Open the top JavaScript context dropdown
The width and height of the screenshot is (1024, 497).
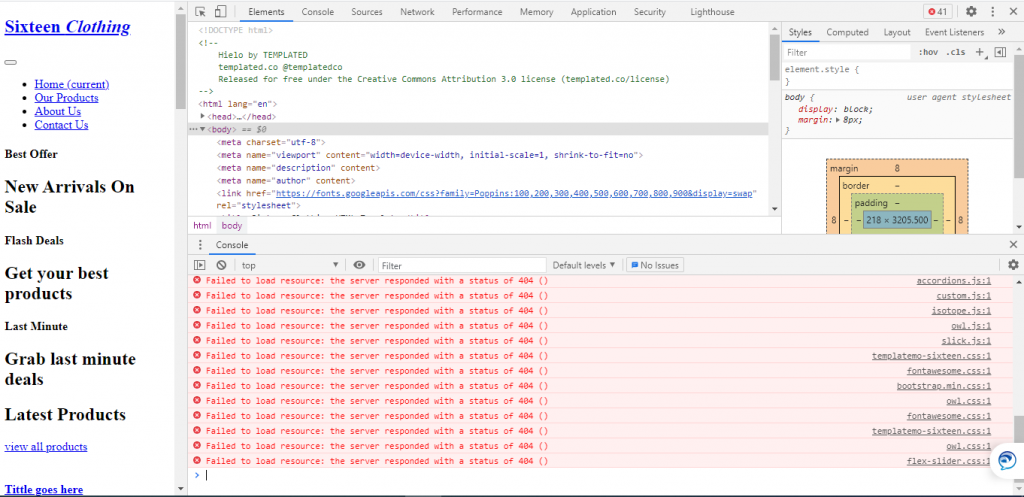[x=290, y=265]
